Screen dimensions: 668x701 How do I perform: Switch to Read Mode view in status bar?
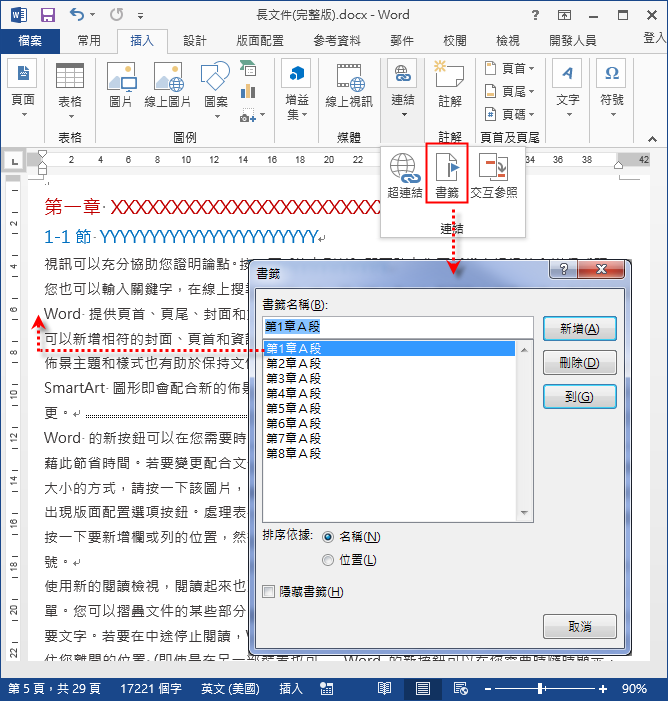click(x=384, y=688)
